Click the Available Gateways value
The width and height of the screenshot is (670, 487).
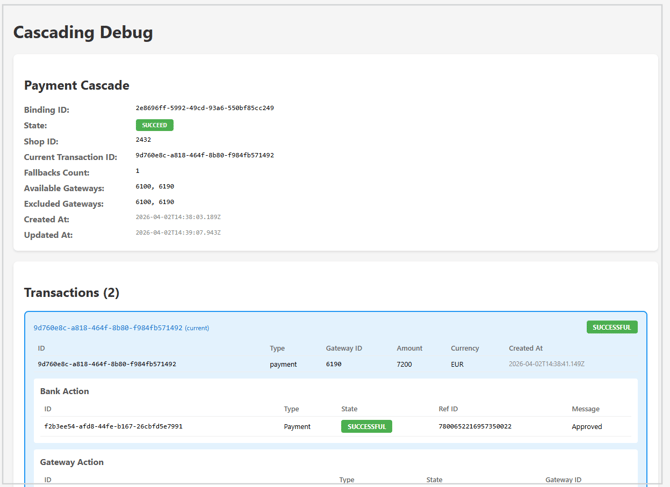click(x=155, y=187)
